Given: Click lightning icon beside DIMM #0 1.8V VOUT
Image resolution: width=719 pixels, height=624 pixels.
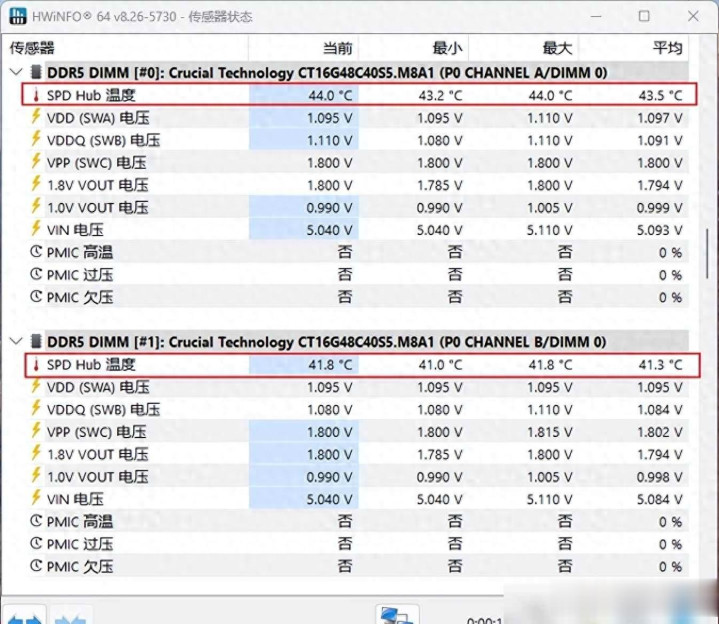Looking at the screenshot, I should (x=36, y=184).
